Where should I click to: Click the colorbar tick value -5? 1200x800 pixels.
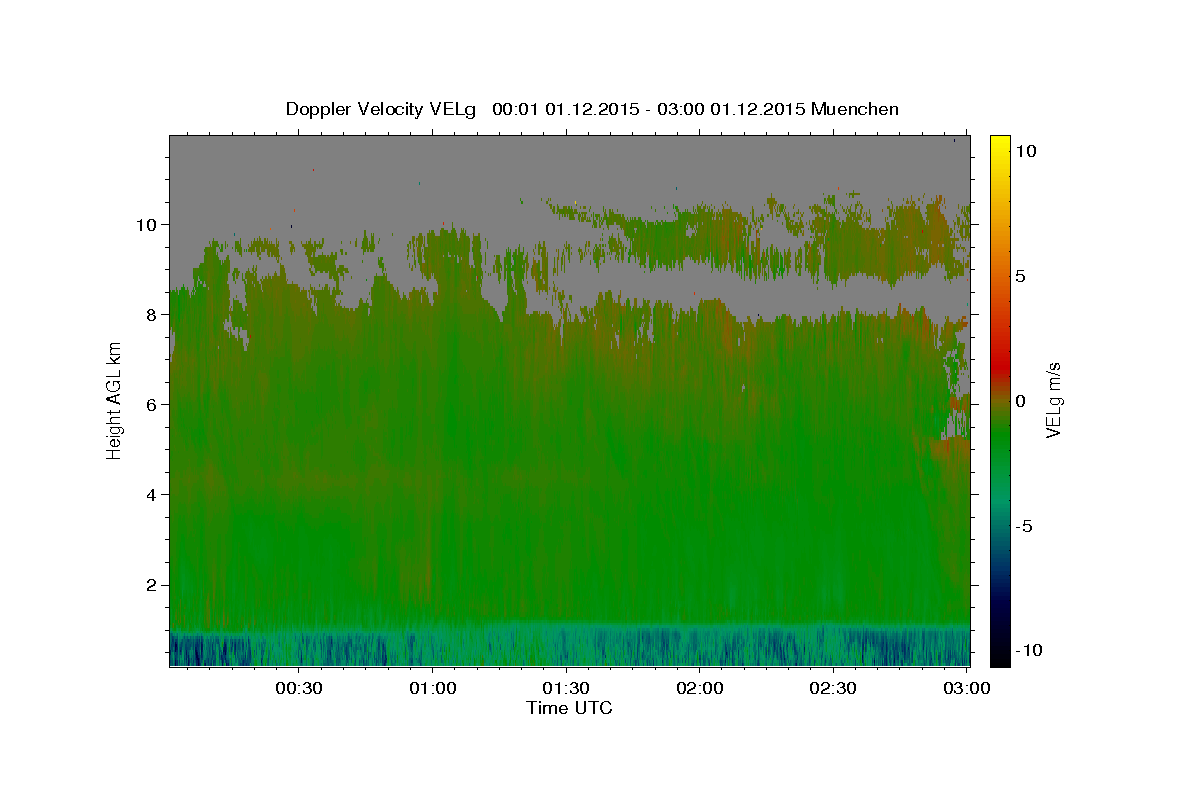1024,526
